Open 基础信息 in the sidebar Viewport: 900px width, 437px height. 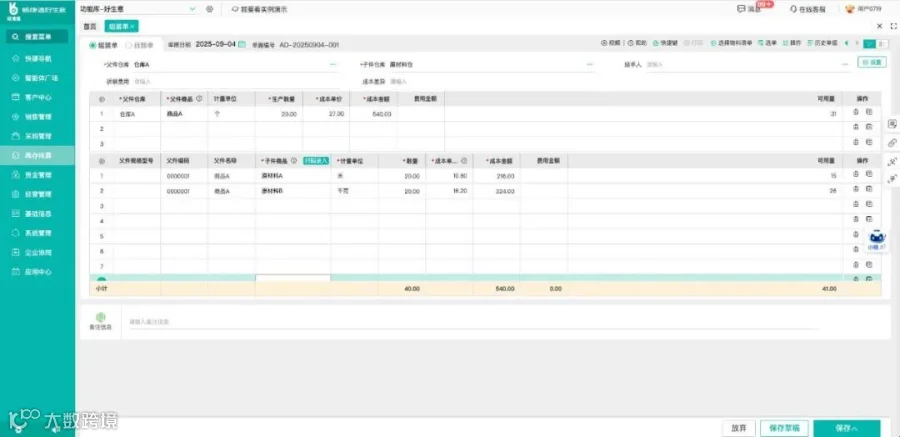click(x=37, y=214)
